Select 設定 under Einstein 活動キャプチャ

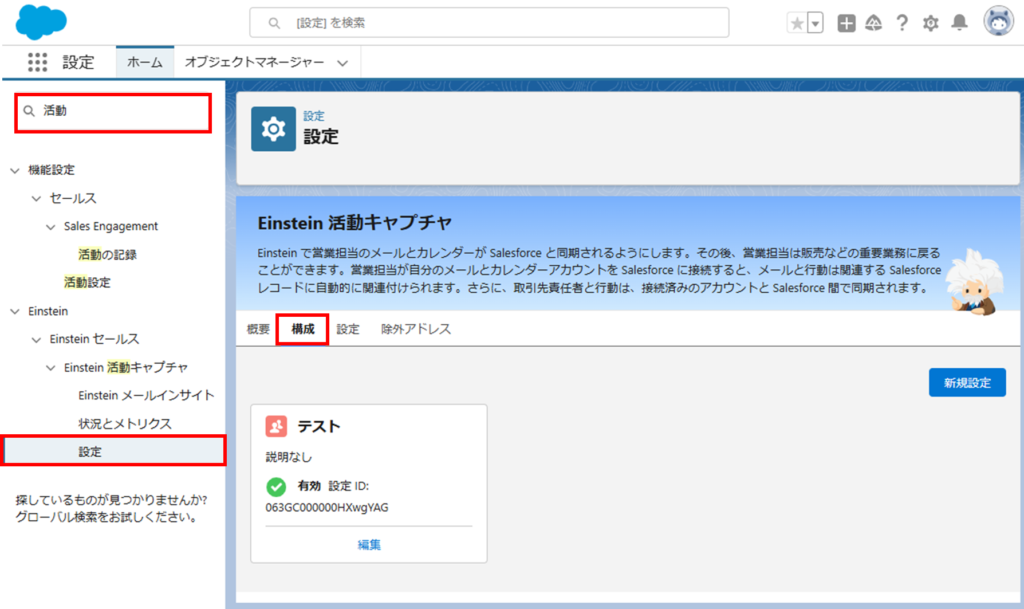click(114, 451)
